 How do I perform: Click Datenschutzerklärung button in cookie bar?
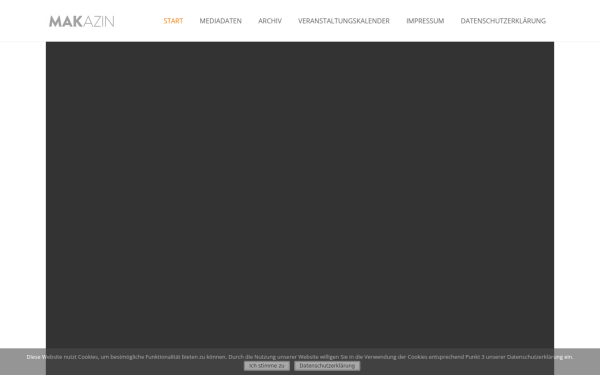point(327,366)
